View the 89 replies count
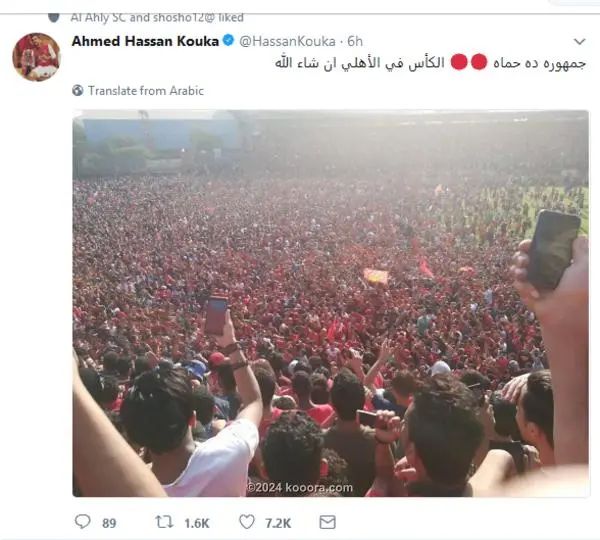Image resolution: width=600 pixels, height=540 pixels. coord(109,523)
